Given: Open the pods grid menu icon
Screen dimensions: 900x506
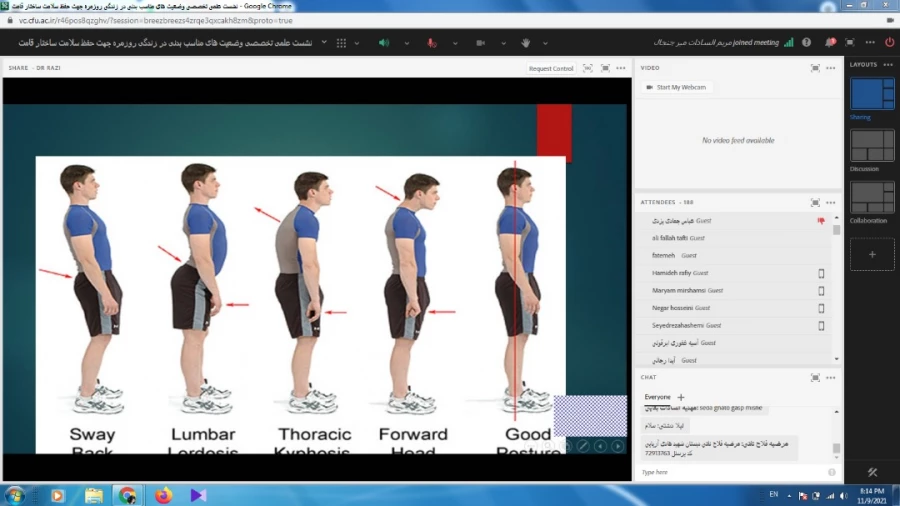Looking at the screenshot, I should pyautogui.click(x=341, y=43).
